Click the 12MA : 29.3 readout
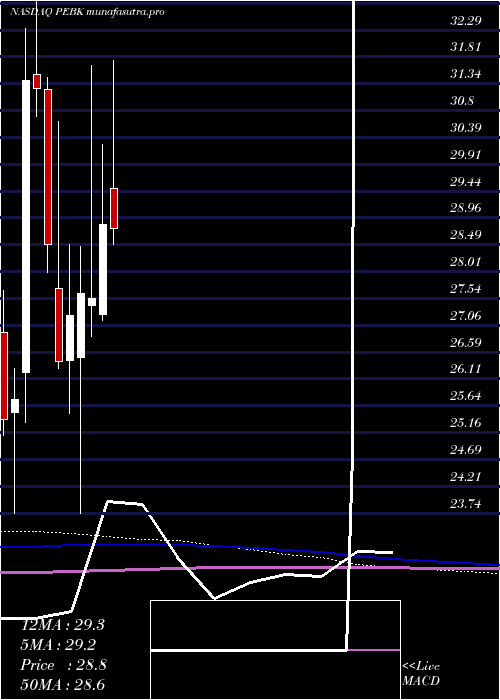The height and width of the screenshot is (700, 500). click(x=62, y=625)
